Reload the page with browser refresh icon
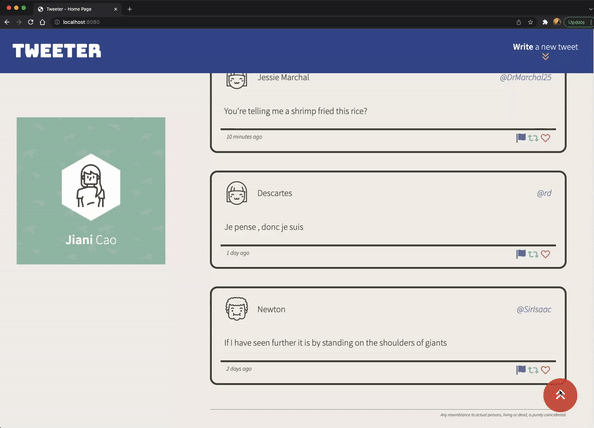 click(31, 22)
